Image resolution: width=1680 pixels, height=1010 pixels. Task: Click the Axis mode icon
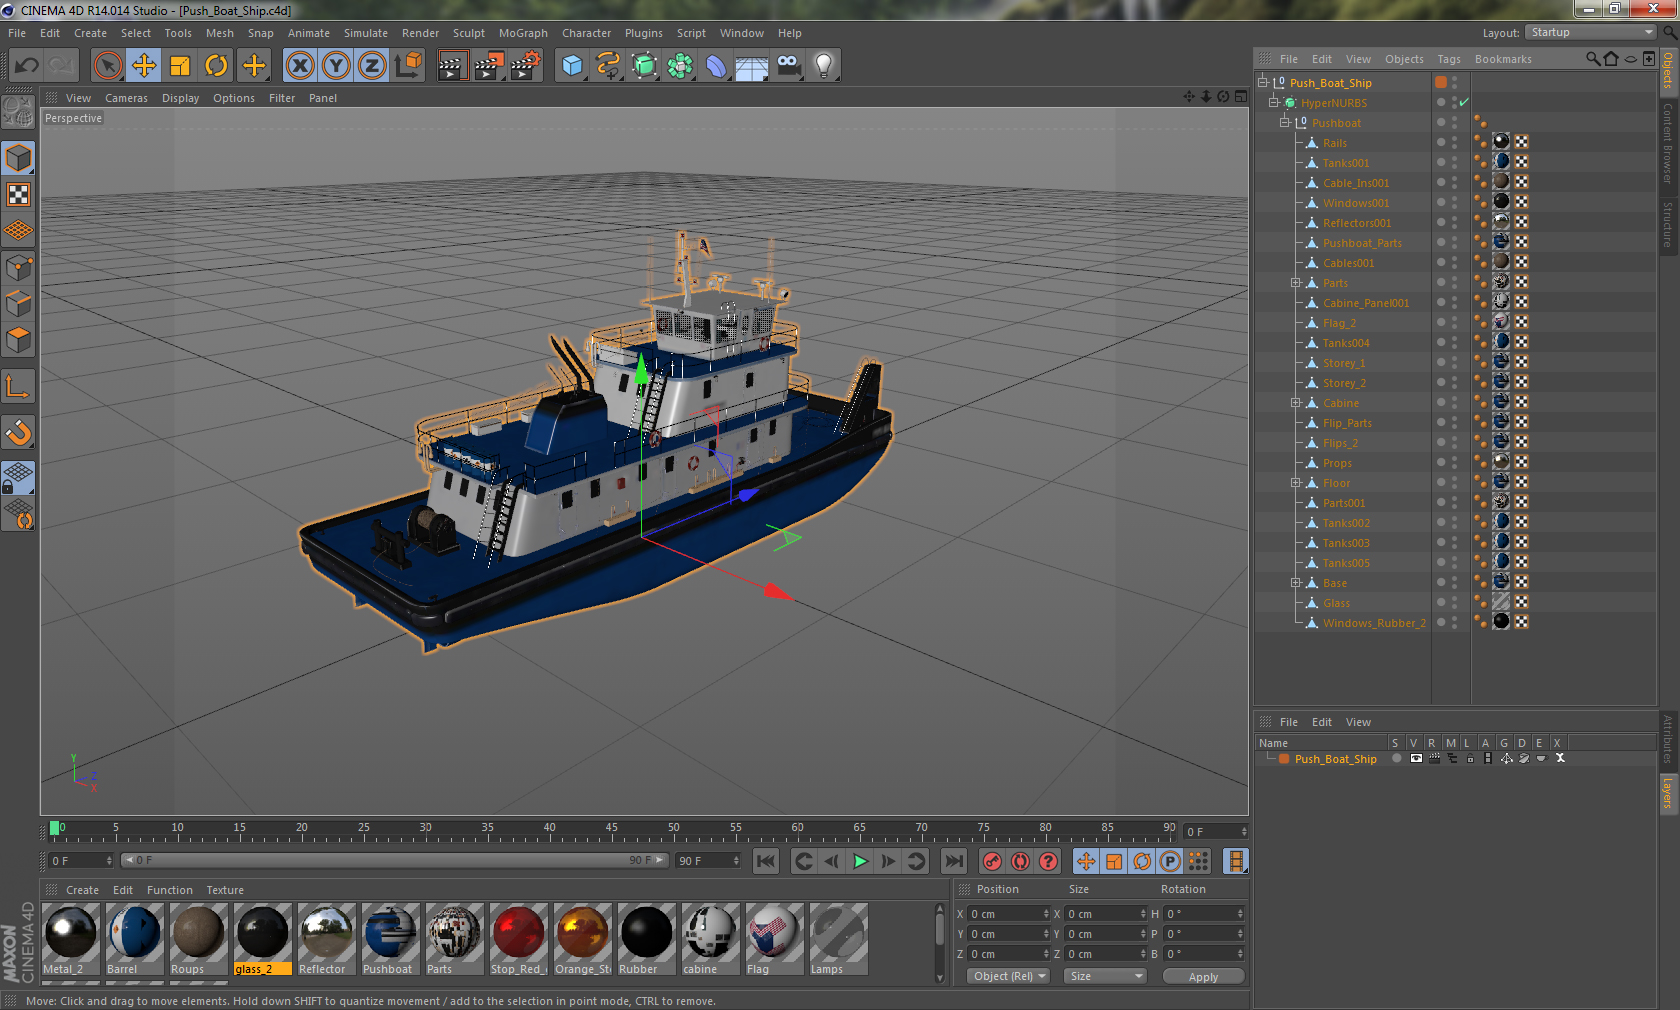coord(19,386)
